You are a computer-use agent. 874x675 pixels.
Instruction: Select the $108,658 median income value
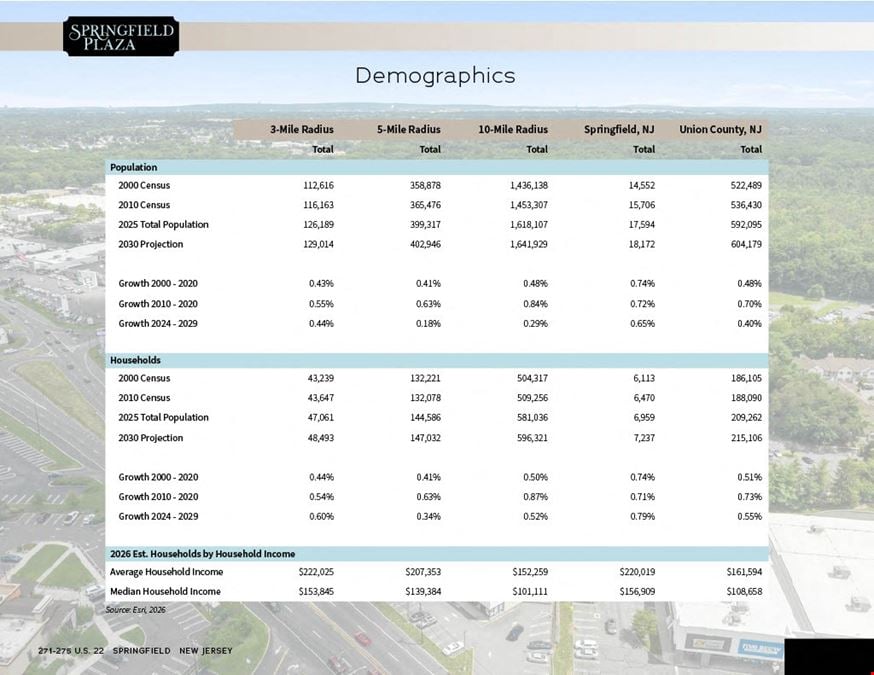744,591
